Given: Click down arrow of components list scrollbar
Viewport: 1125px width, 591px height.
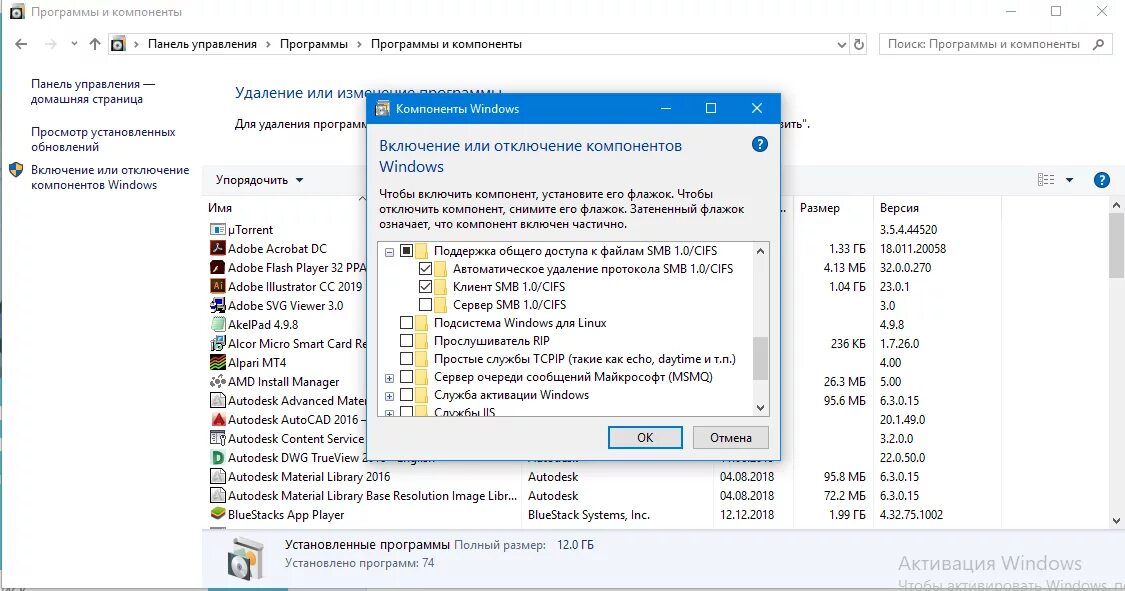Looking at the screenshot, I should click(x=761, y=407).
